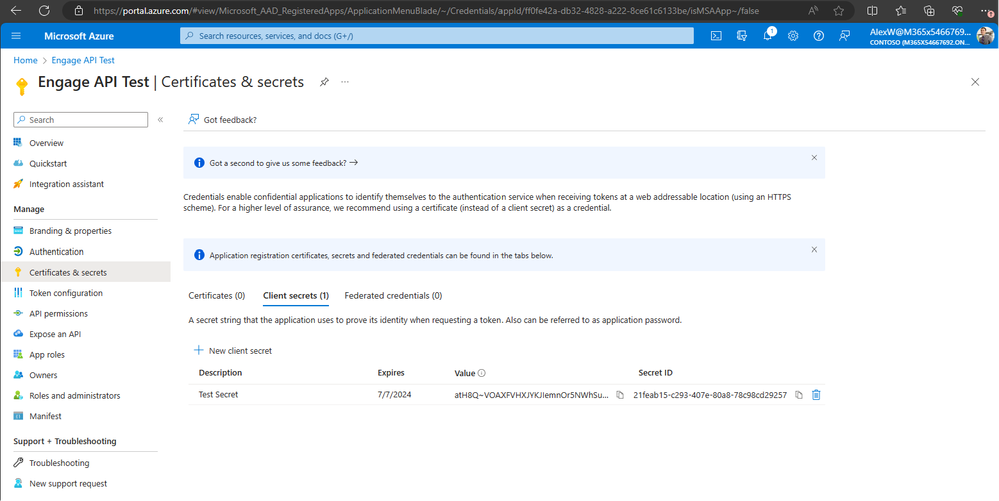Image resolution: width=999 pixels, height=501 pixels.
Task: Collapse the left navigation menu
Action: (161, 120)
